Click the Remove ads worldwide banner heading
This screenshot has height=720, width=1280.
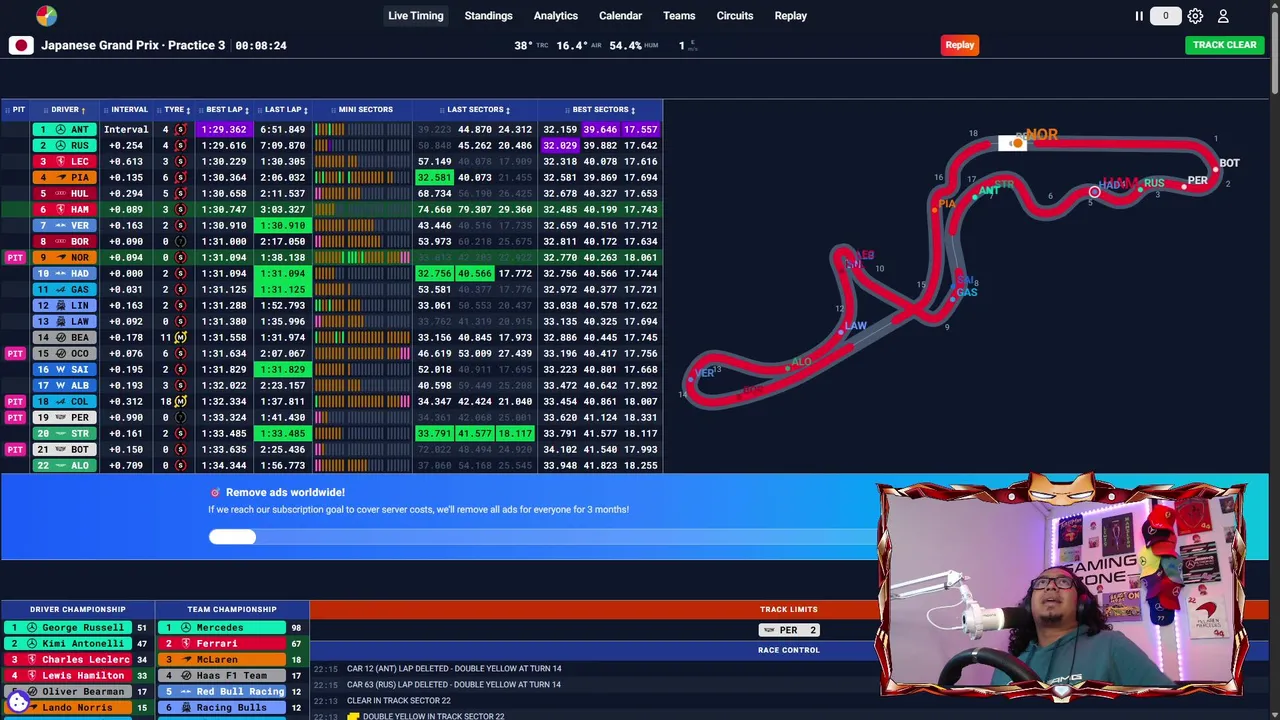click(285, 492)
